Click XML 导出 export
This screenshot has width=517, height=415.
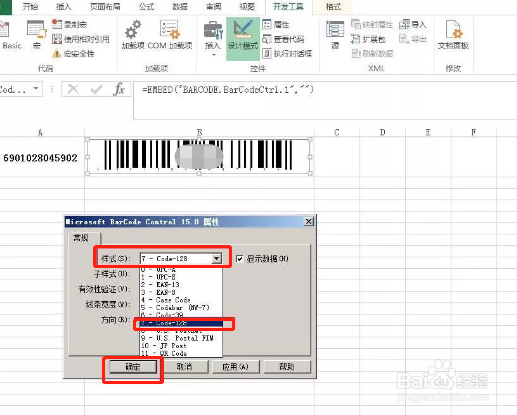[413, 39]
